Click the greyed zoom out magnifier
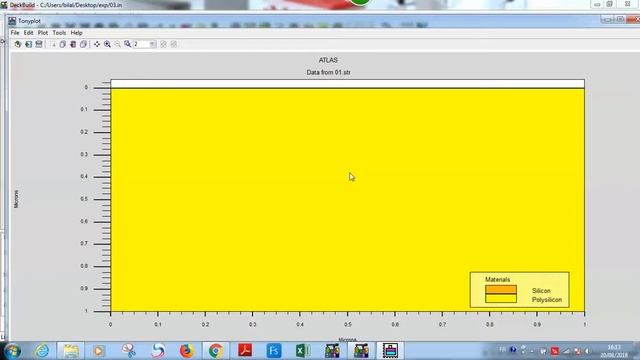The image size is (640, 360). tap(118, 44)
